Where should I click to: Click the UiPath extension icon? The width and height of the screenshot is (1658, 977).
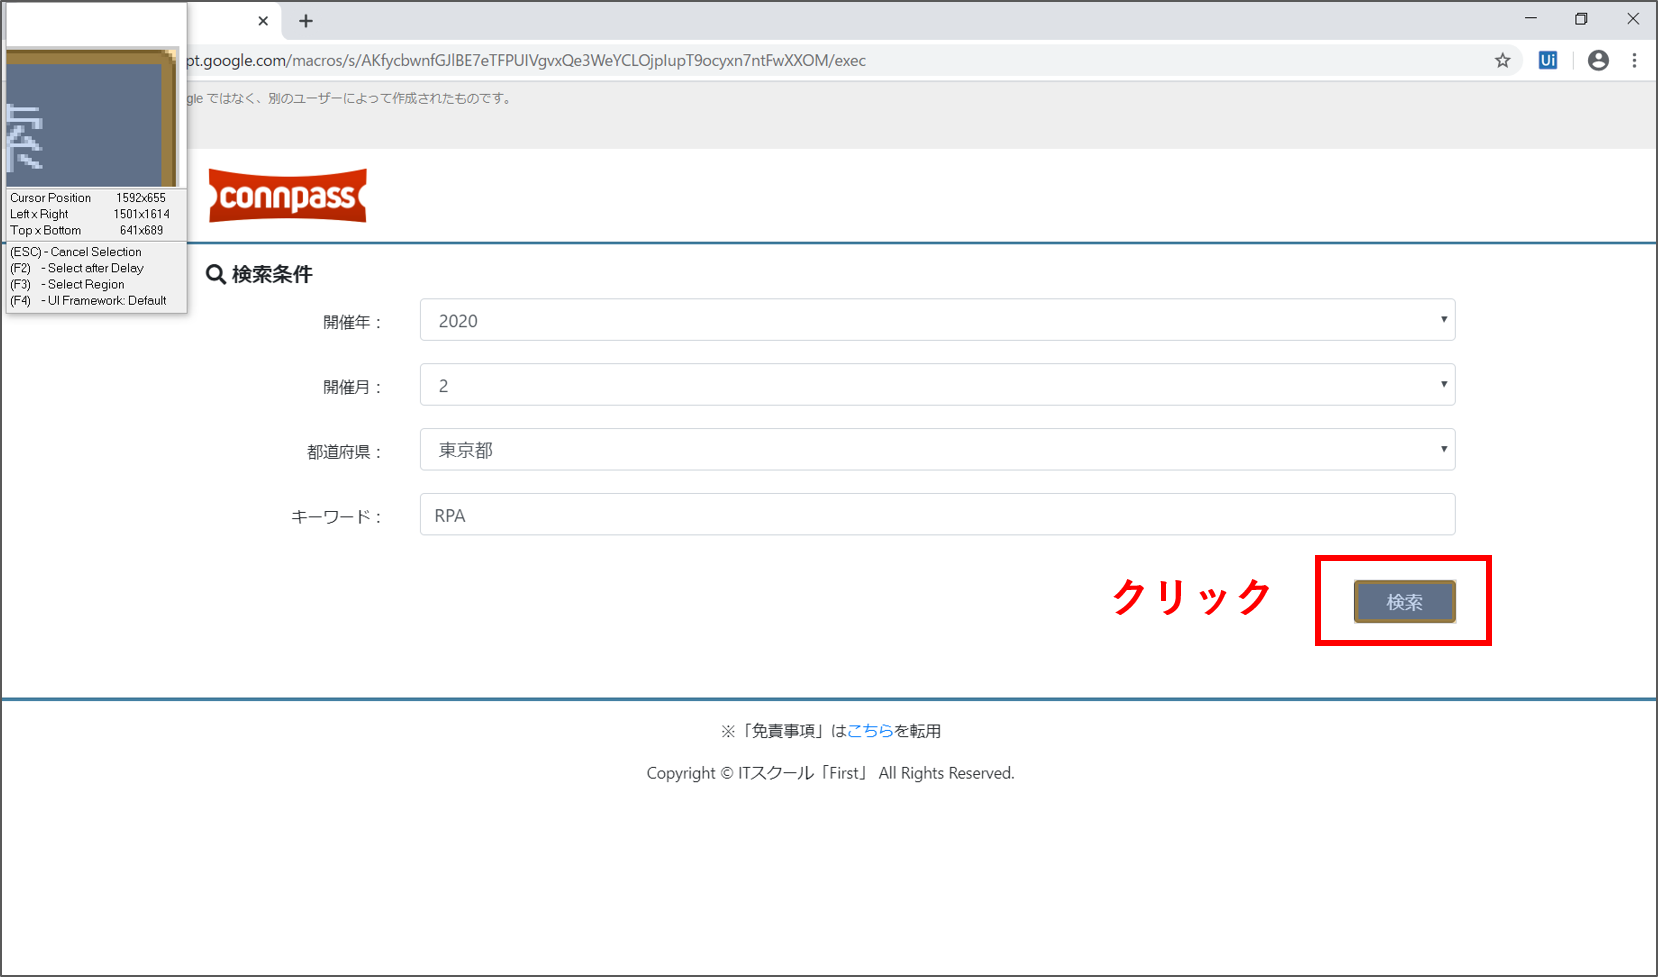tap(1547, 61)
